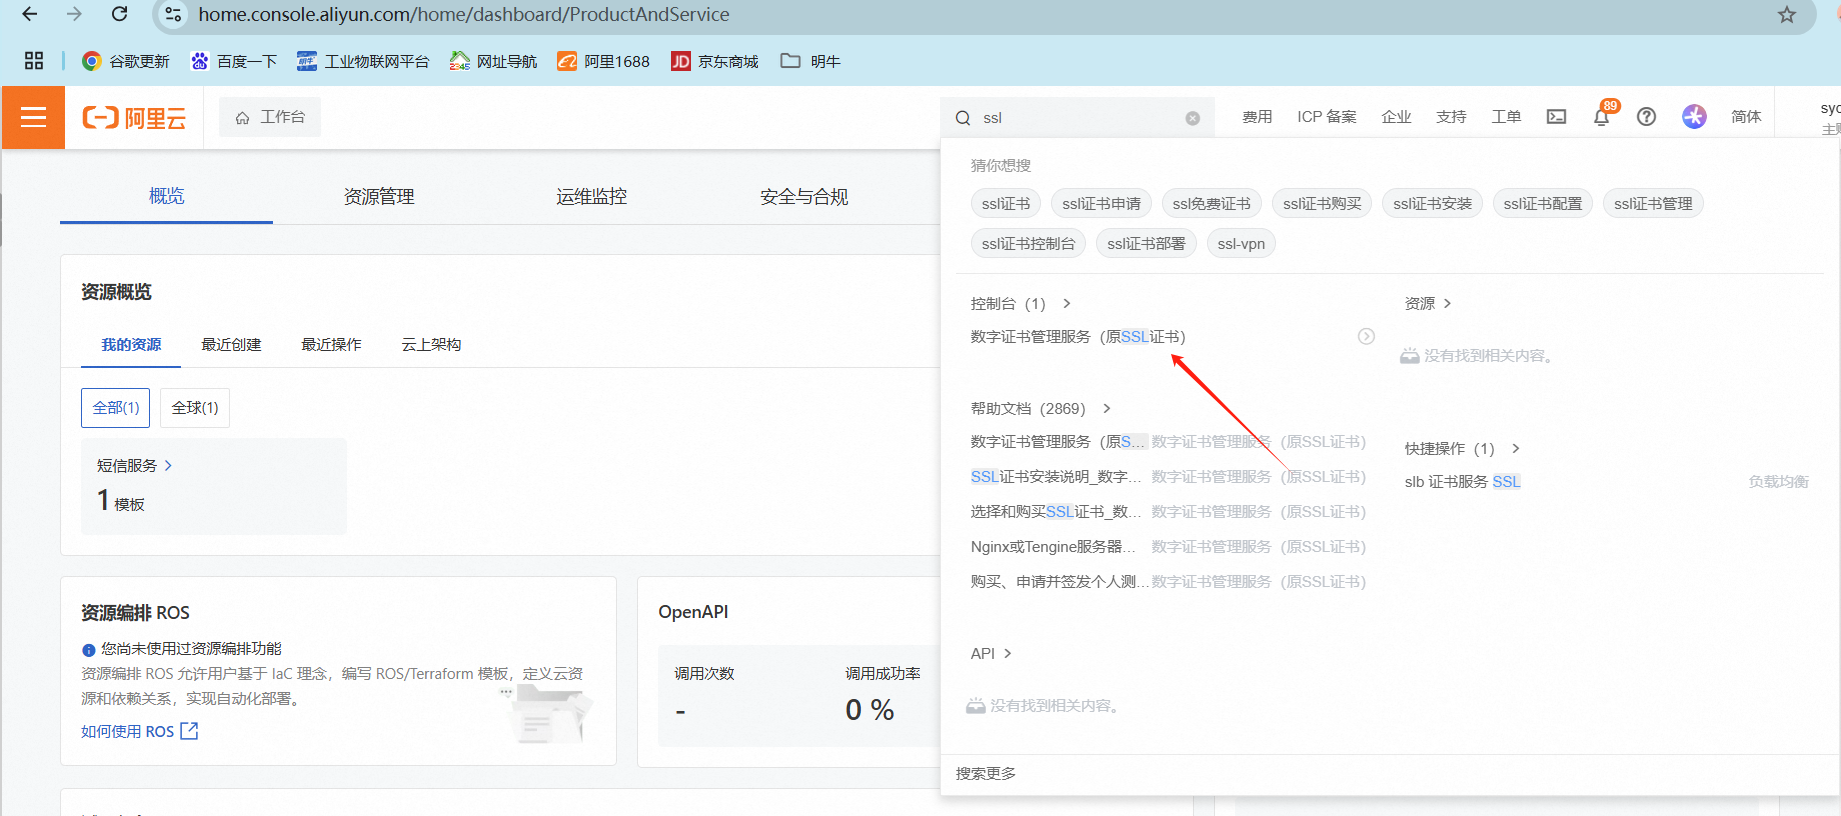Open the 工单 top menu
1841x816 pixels.
click(1506, 117)
